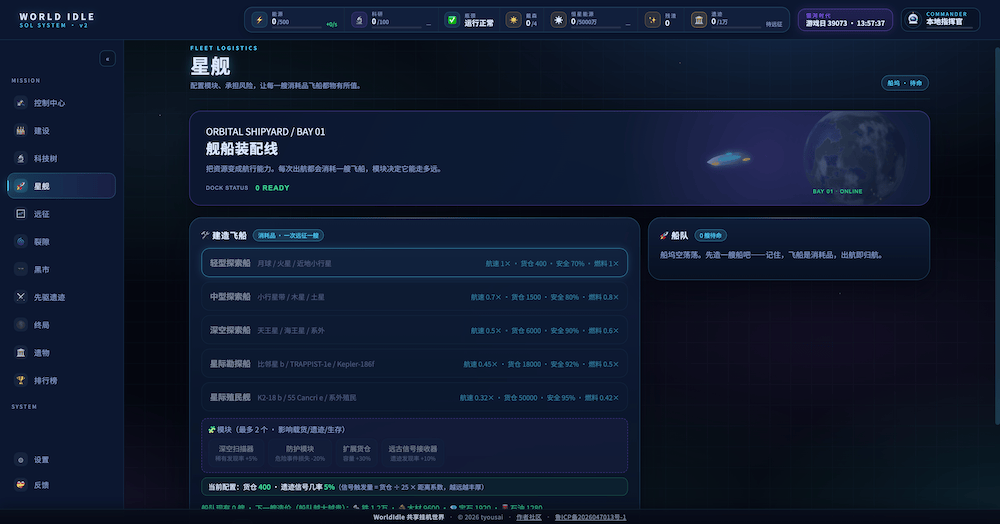Click the 控制中心 satellite sidebar icon
The image size is (1000, 524).
coord(20,103)
